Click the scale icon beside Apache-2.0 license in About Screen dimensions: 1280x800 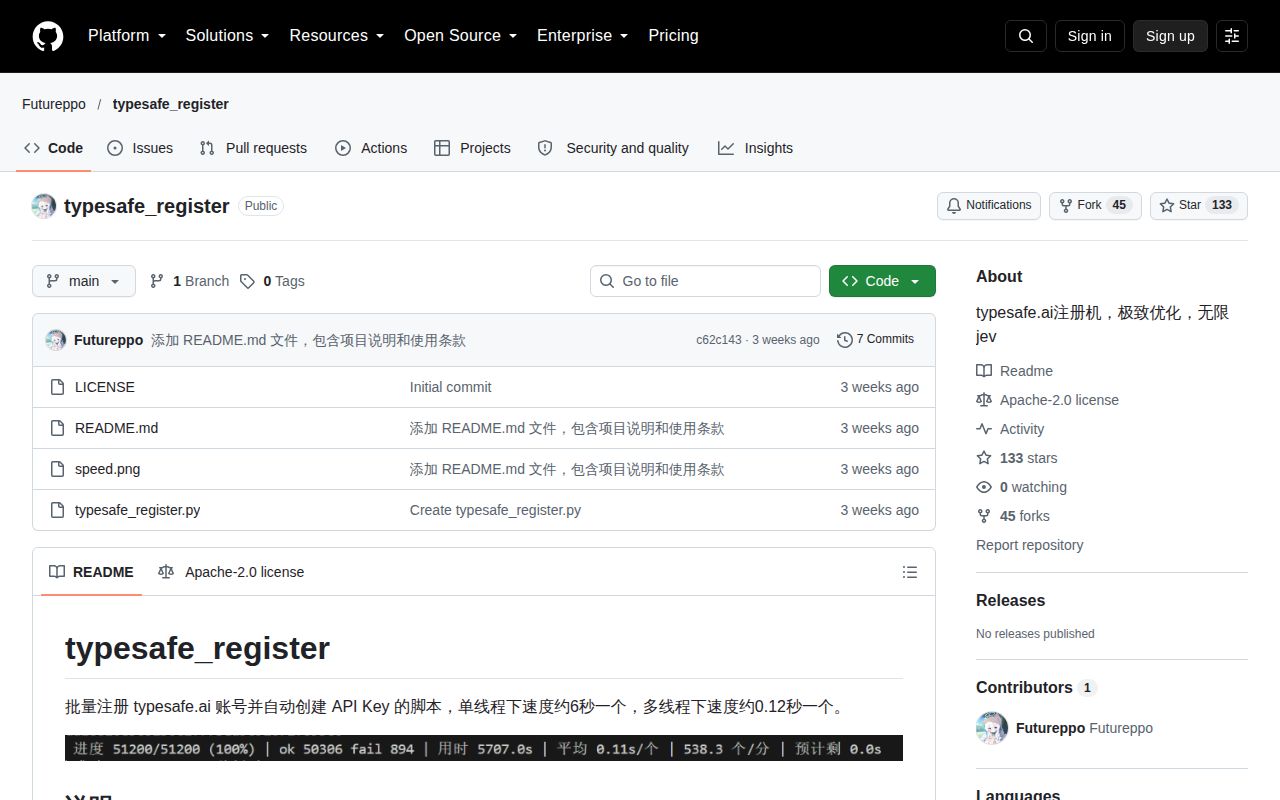click(x=984, y=400)
